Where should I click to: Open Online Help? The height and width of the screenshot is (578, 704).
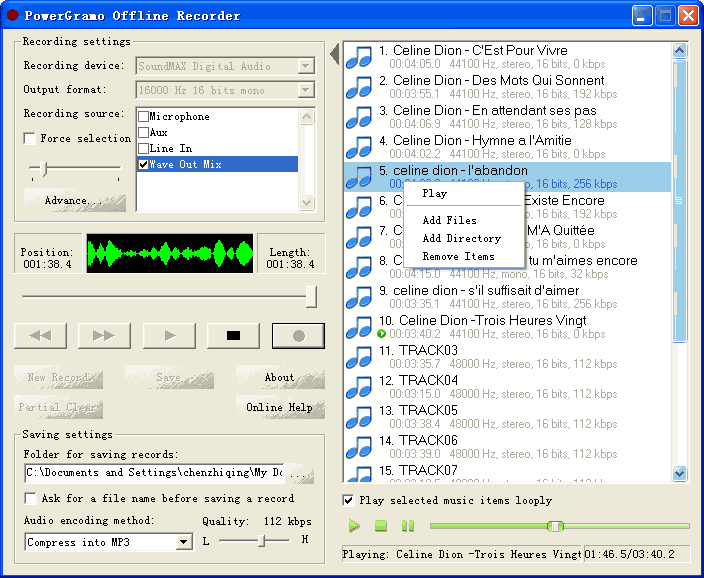pyautogui.click(x=280, y=407)
